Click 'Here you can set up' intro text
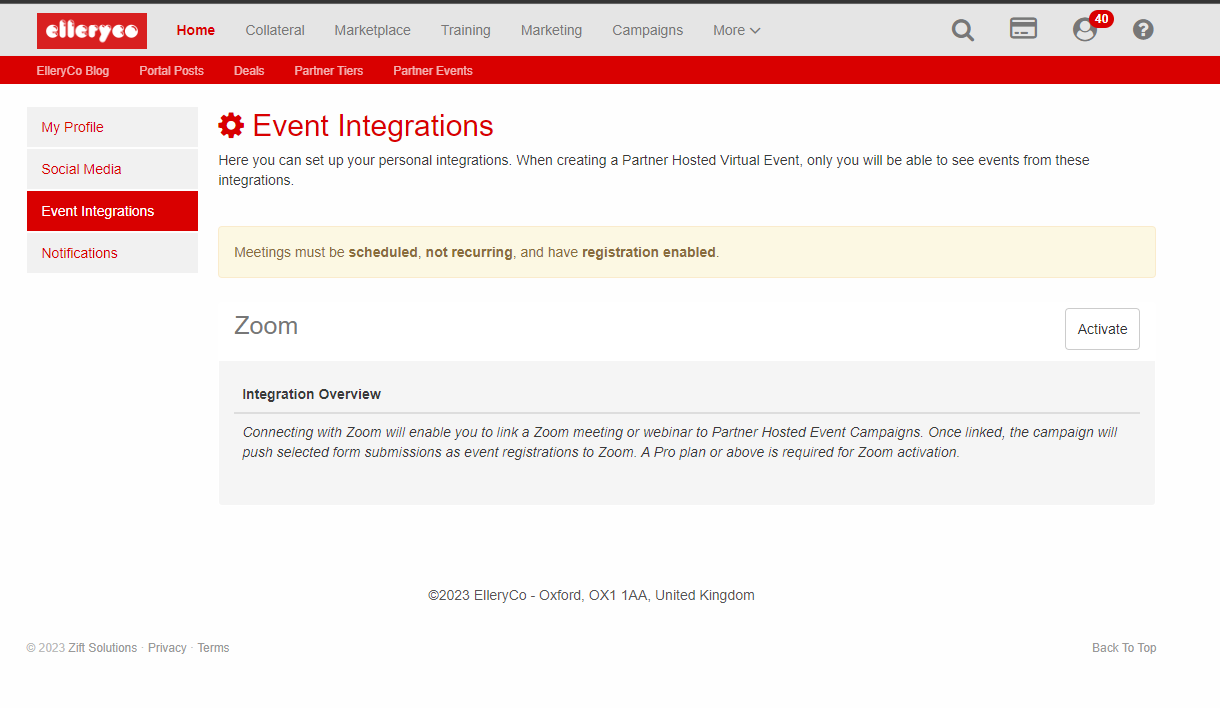The image size is (1220, 708). coord(654,170)
